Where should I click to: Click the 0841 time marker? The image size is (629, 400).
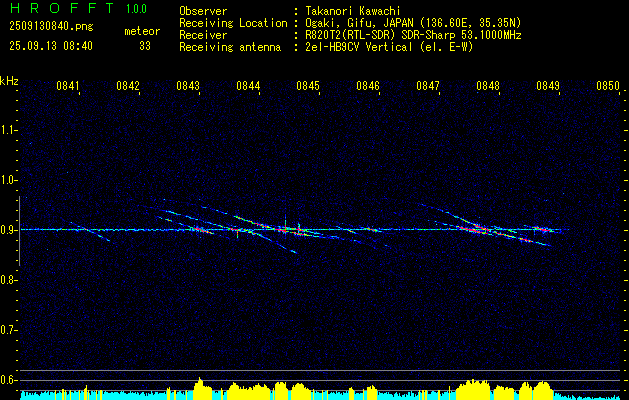68,85
